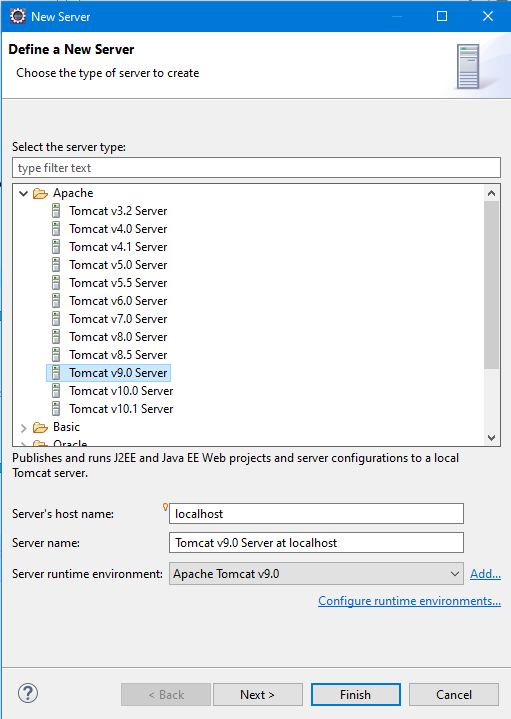511x719 pixels.
Task: Click the Add... link
Action: (x=485, y=574)
